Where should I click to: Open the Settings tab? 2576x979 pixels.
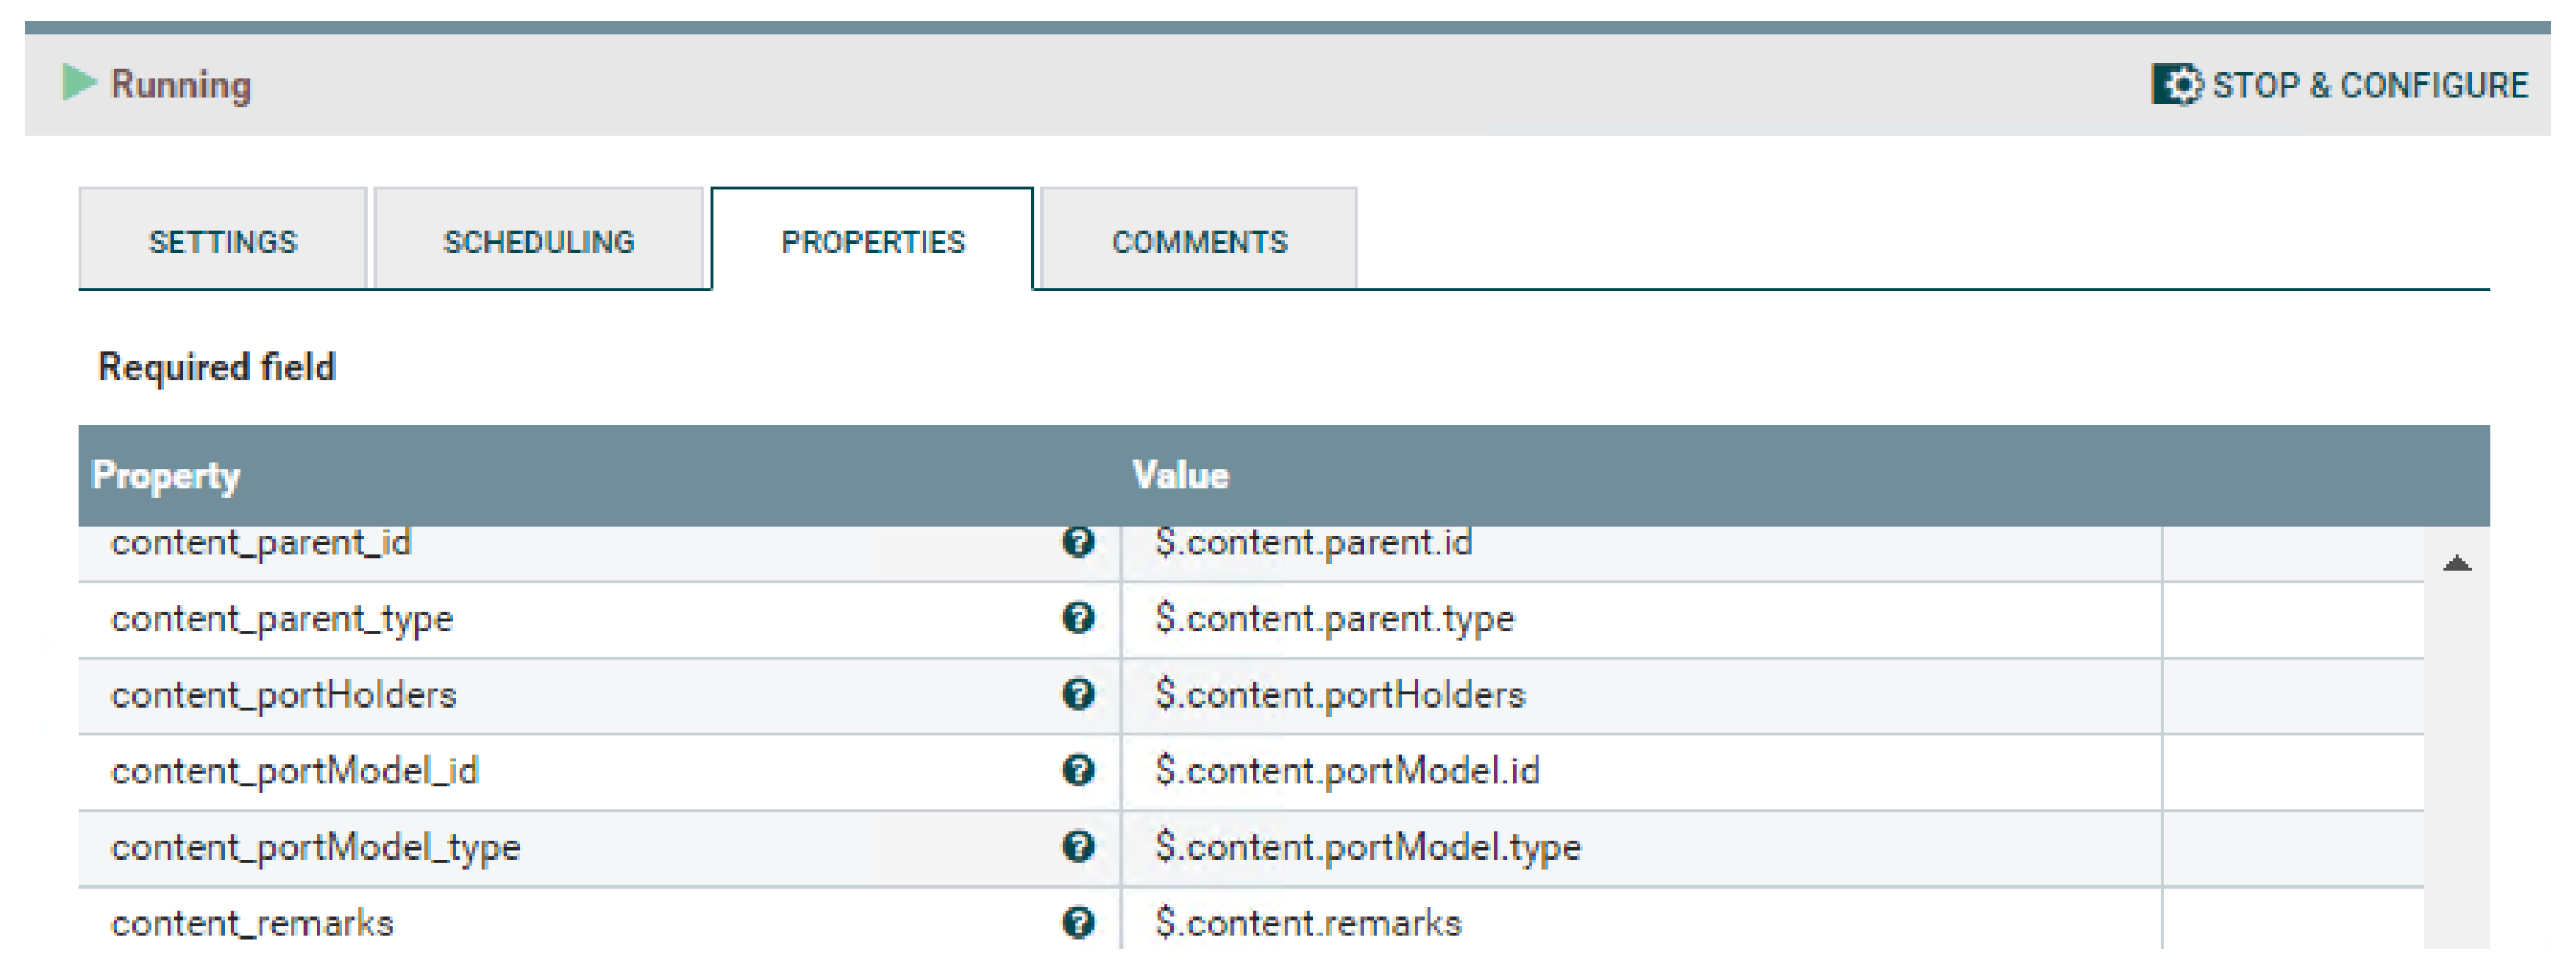click(223, 242)
